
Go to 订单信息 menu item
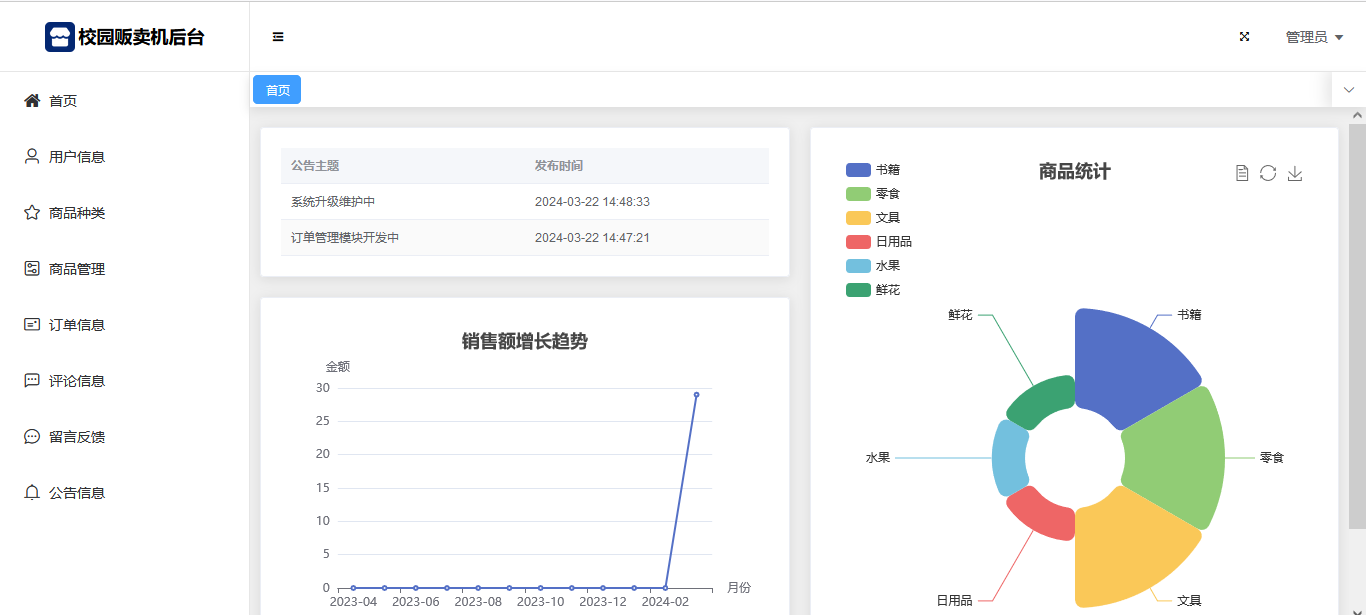click(77, 325)
